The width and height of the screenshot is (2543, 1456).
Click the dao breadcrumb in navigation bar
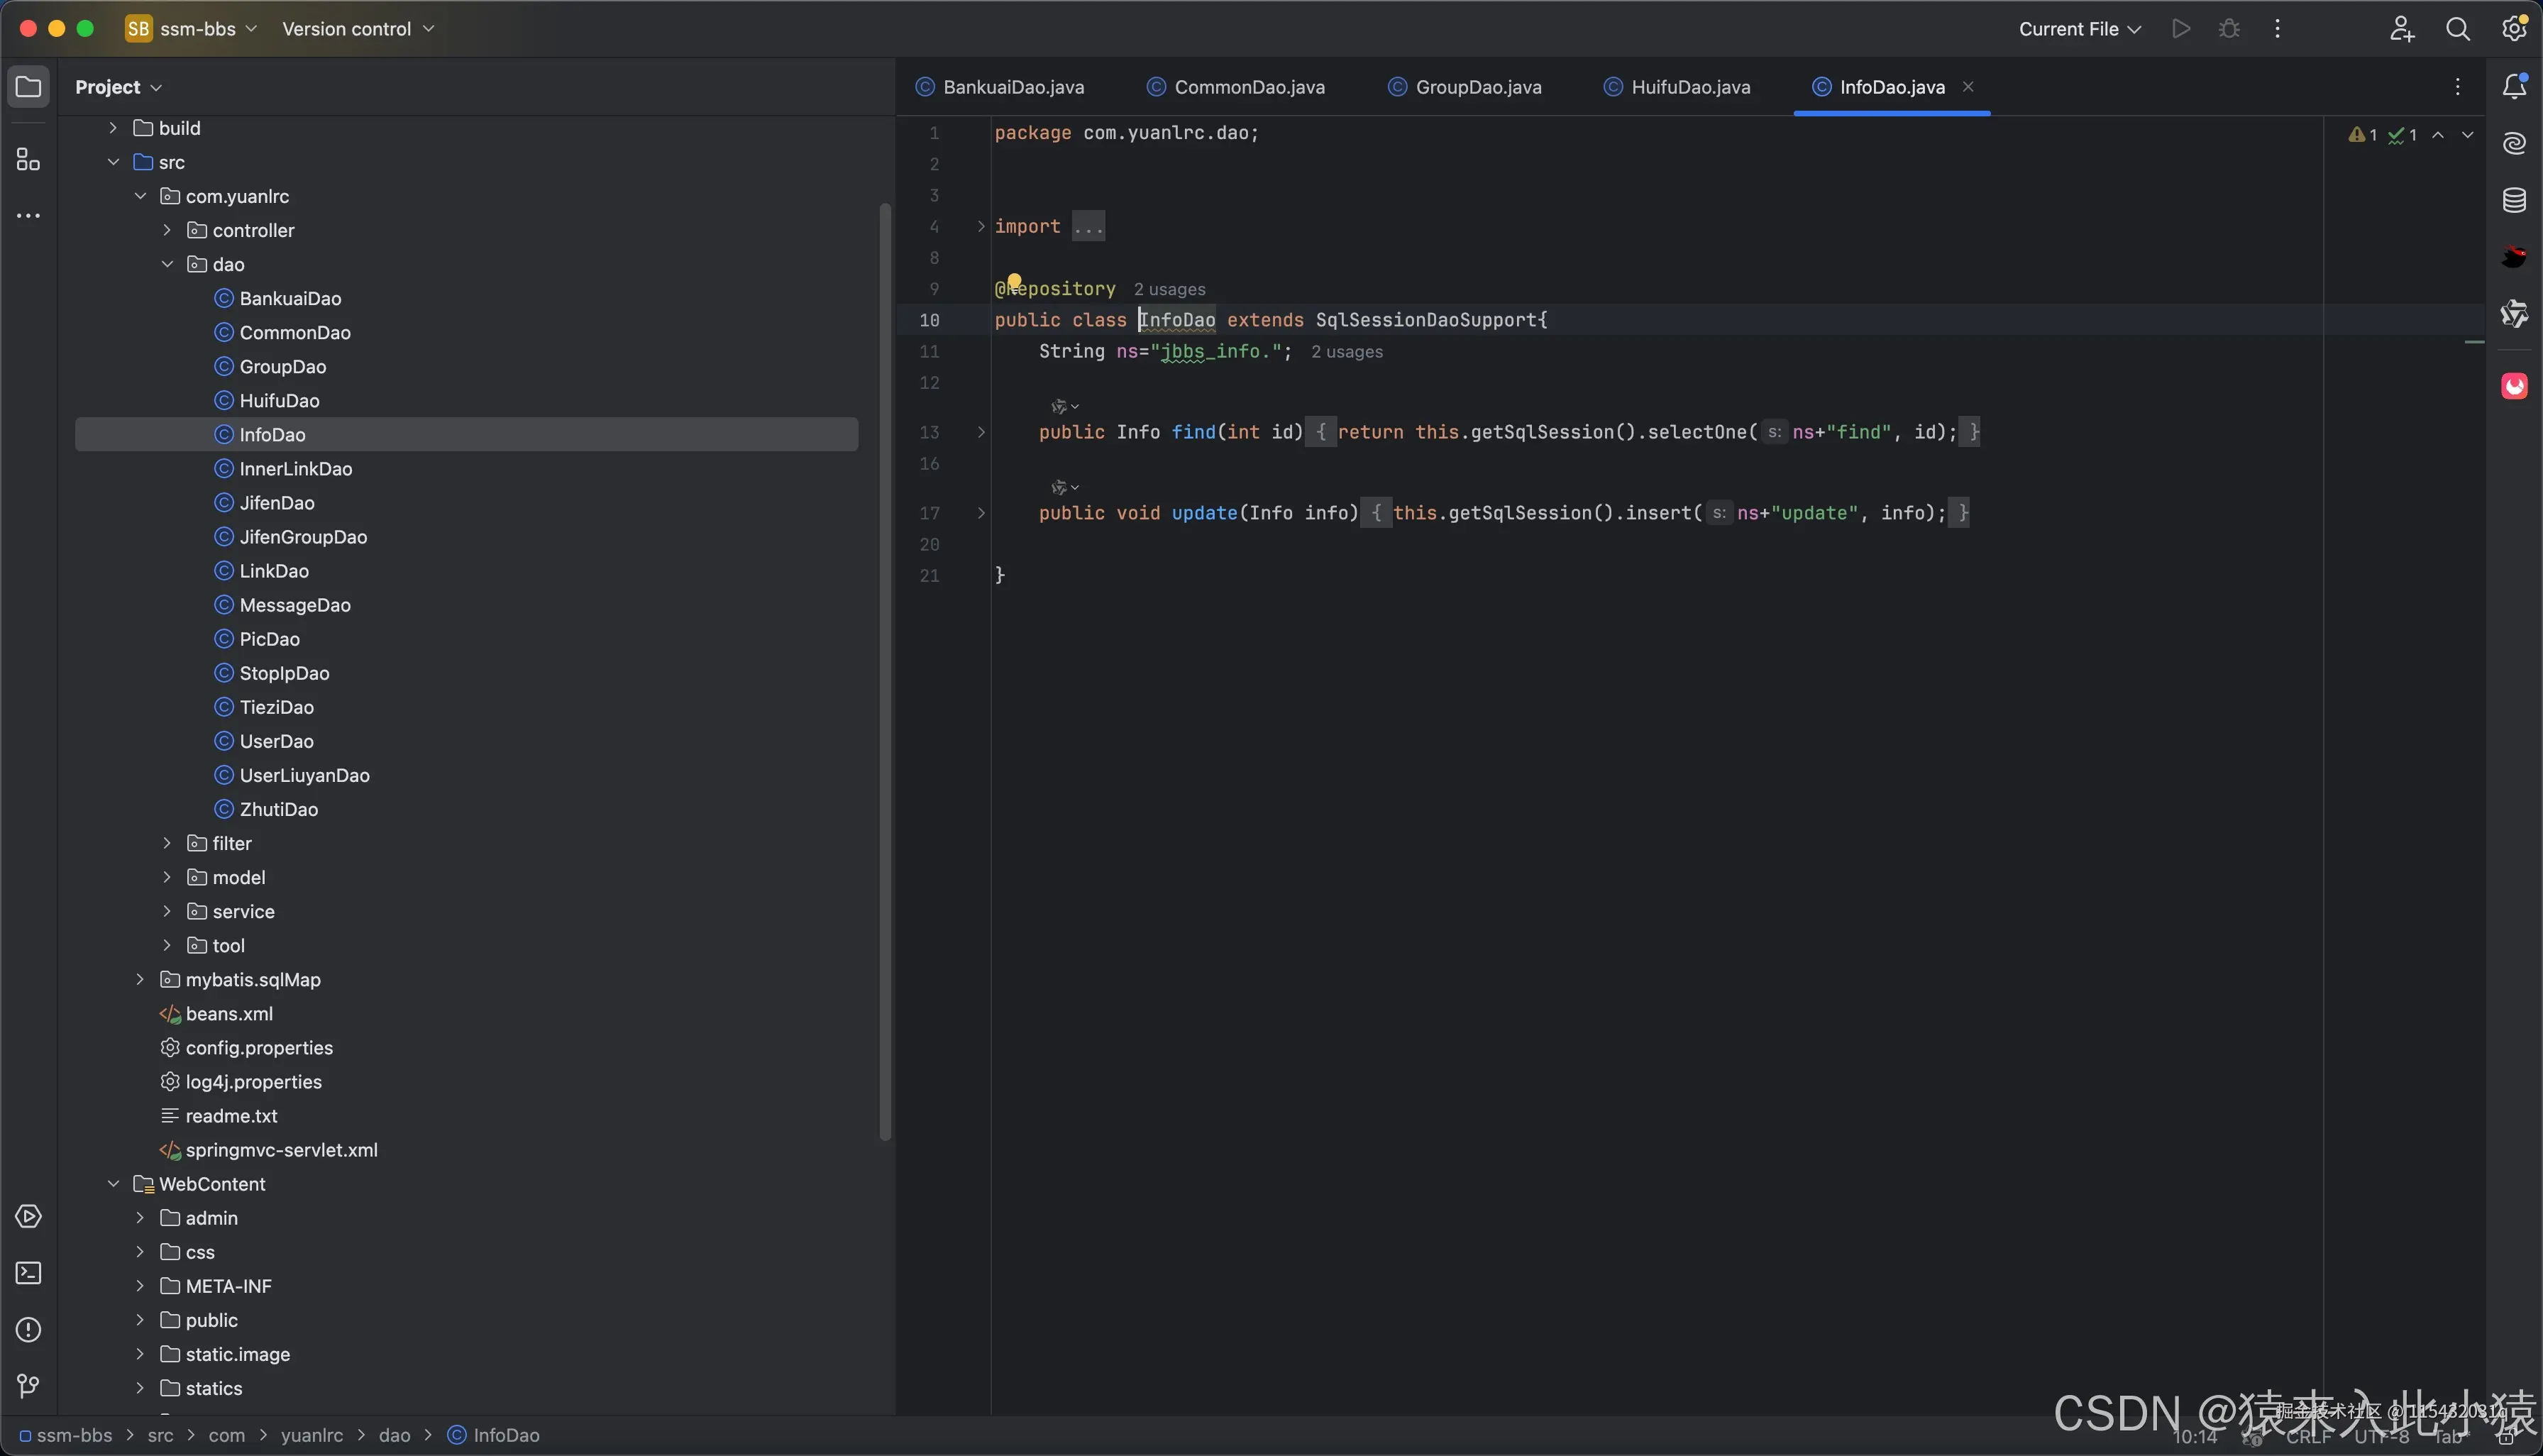pyautogui.click(x=394, y=1435)
